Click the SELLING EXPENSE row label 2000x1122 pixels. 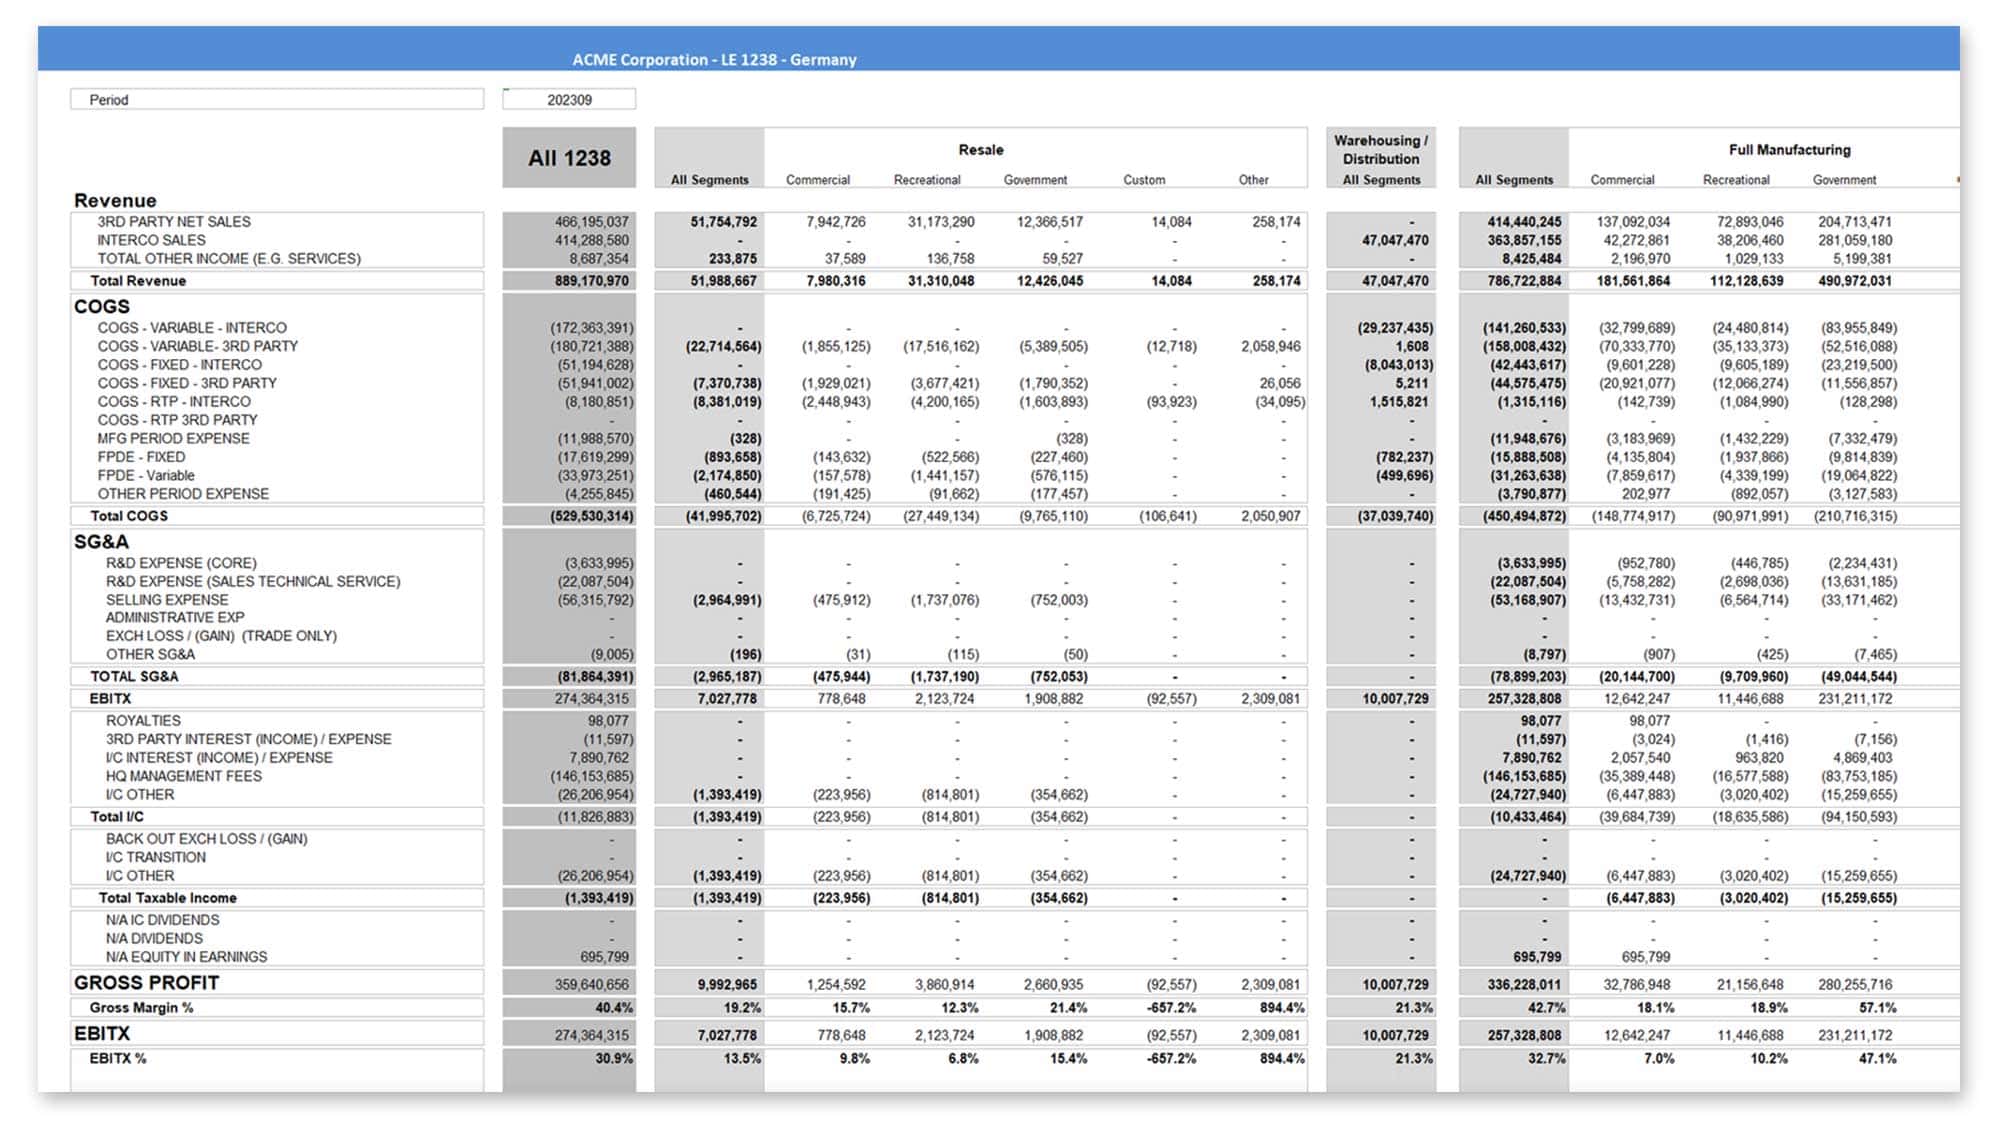point(167,600)
